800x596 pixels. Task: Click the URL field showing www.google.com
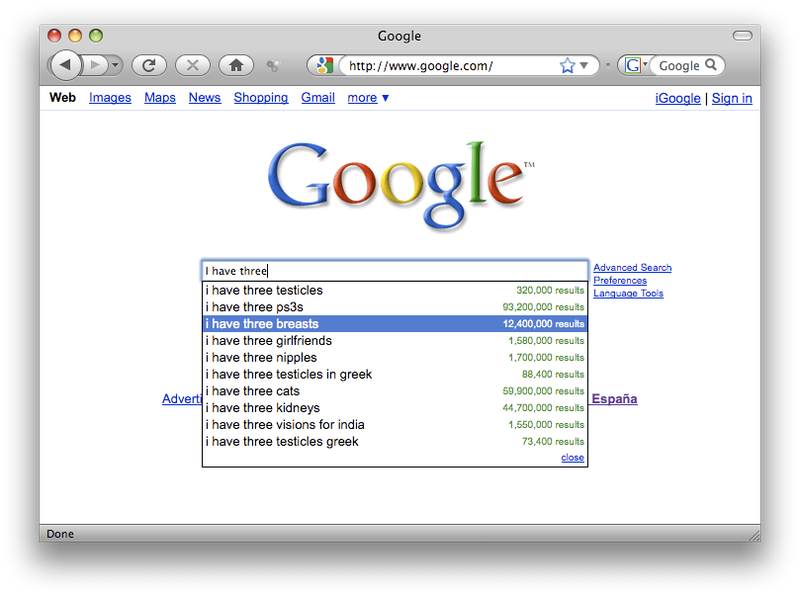[449, 65]
